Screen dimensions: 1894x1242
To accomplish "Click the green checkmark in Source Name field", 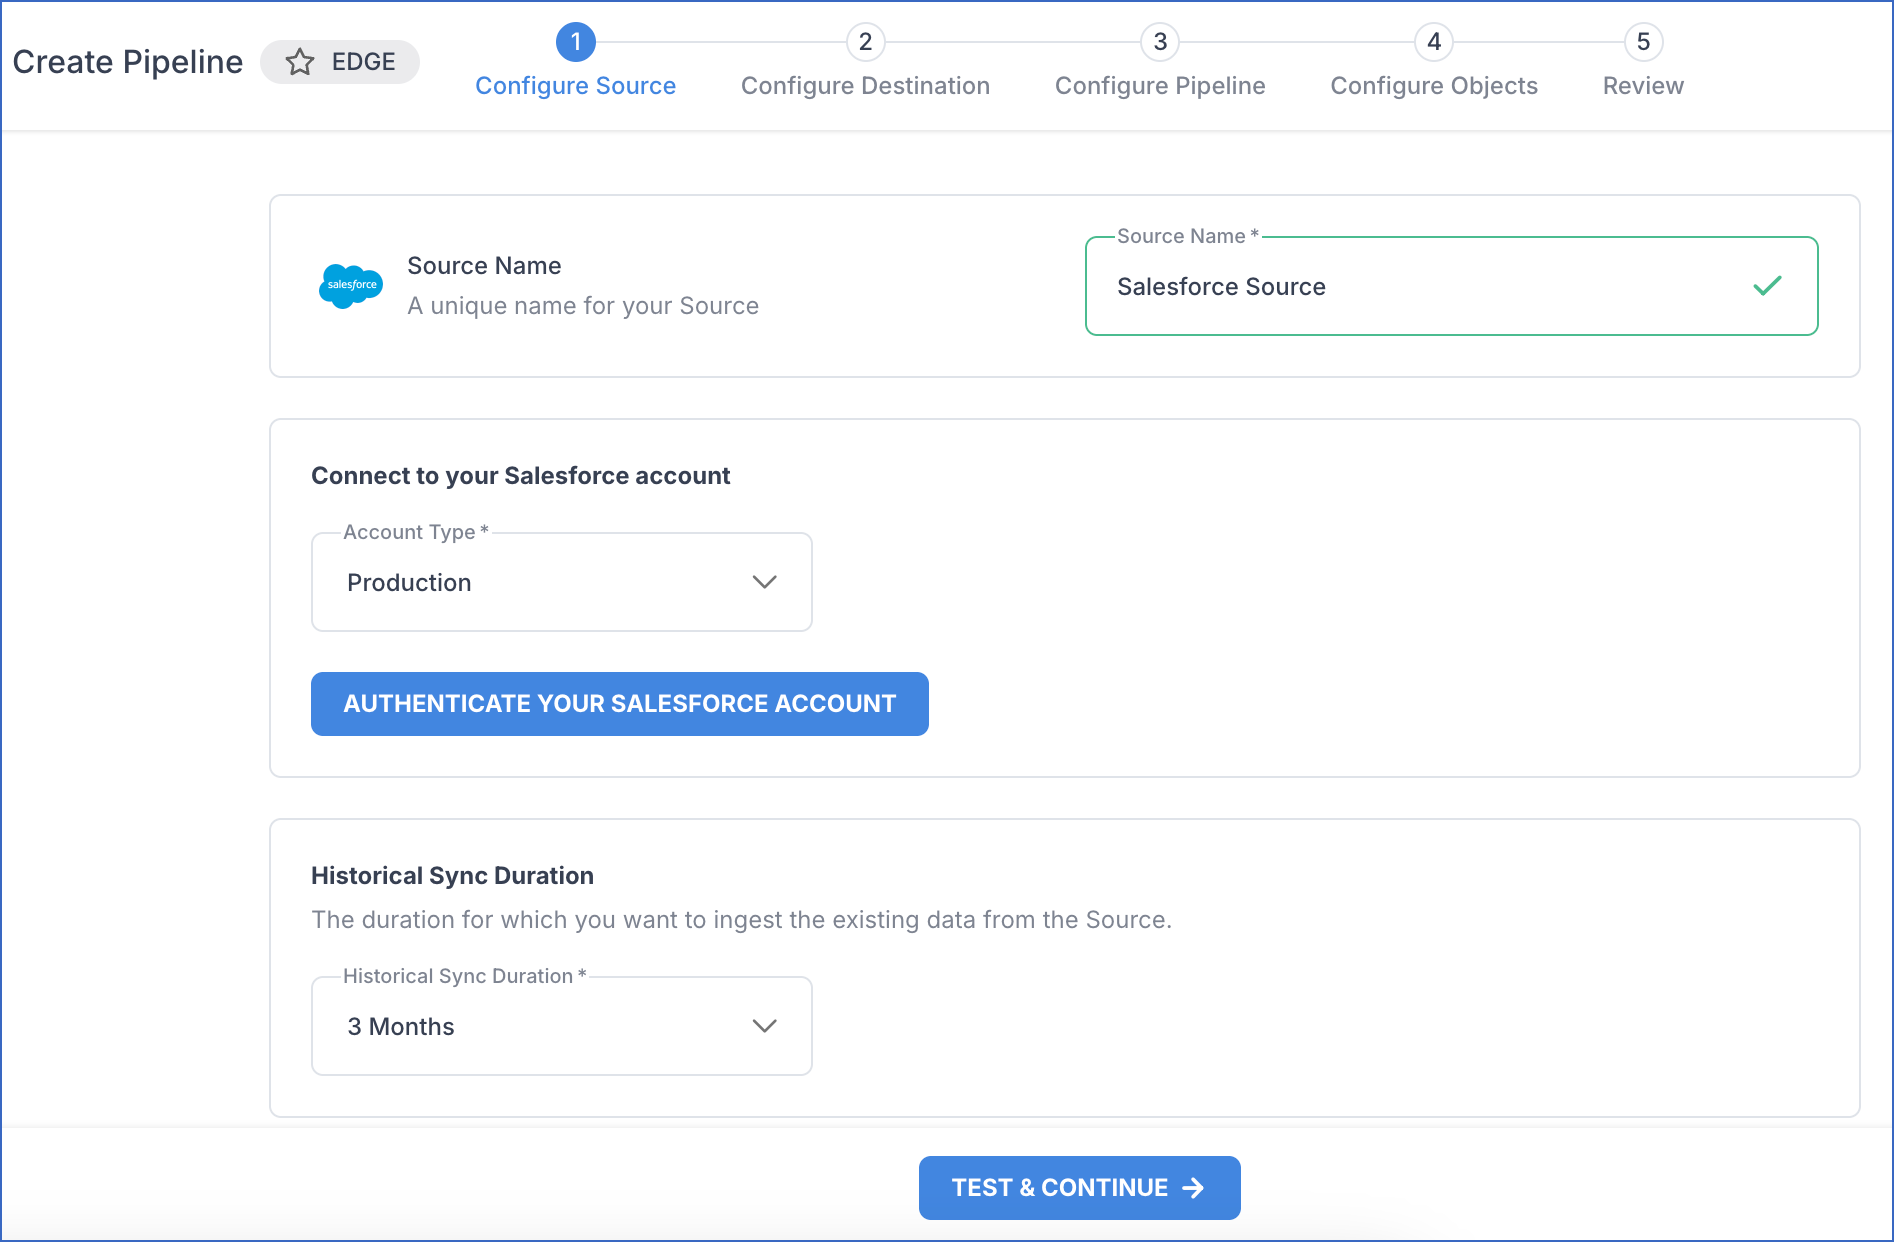I will [x=1767, y=286].
